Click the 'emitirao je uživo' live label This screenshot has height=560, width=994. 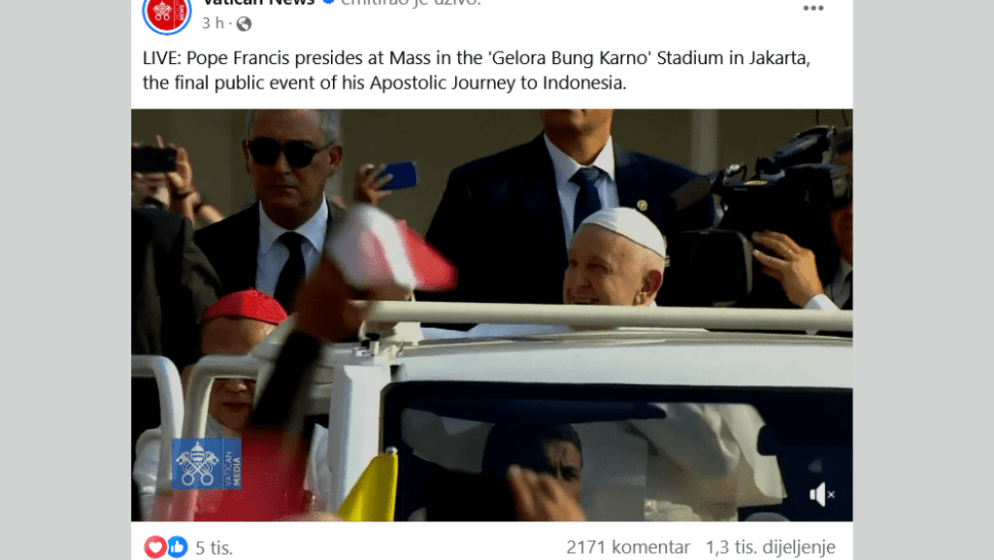pos(411,3)
